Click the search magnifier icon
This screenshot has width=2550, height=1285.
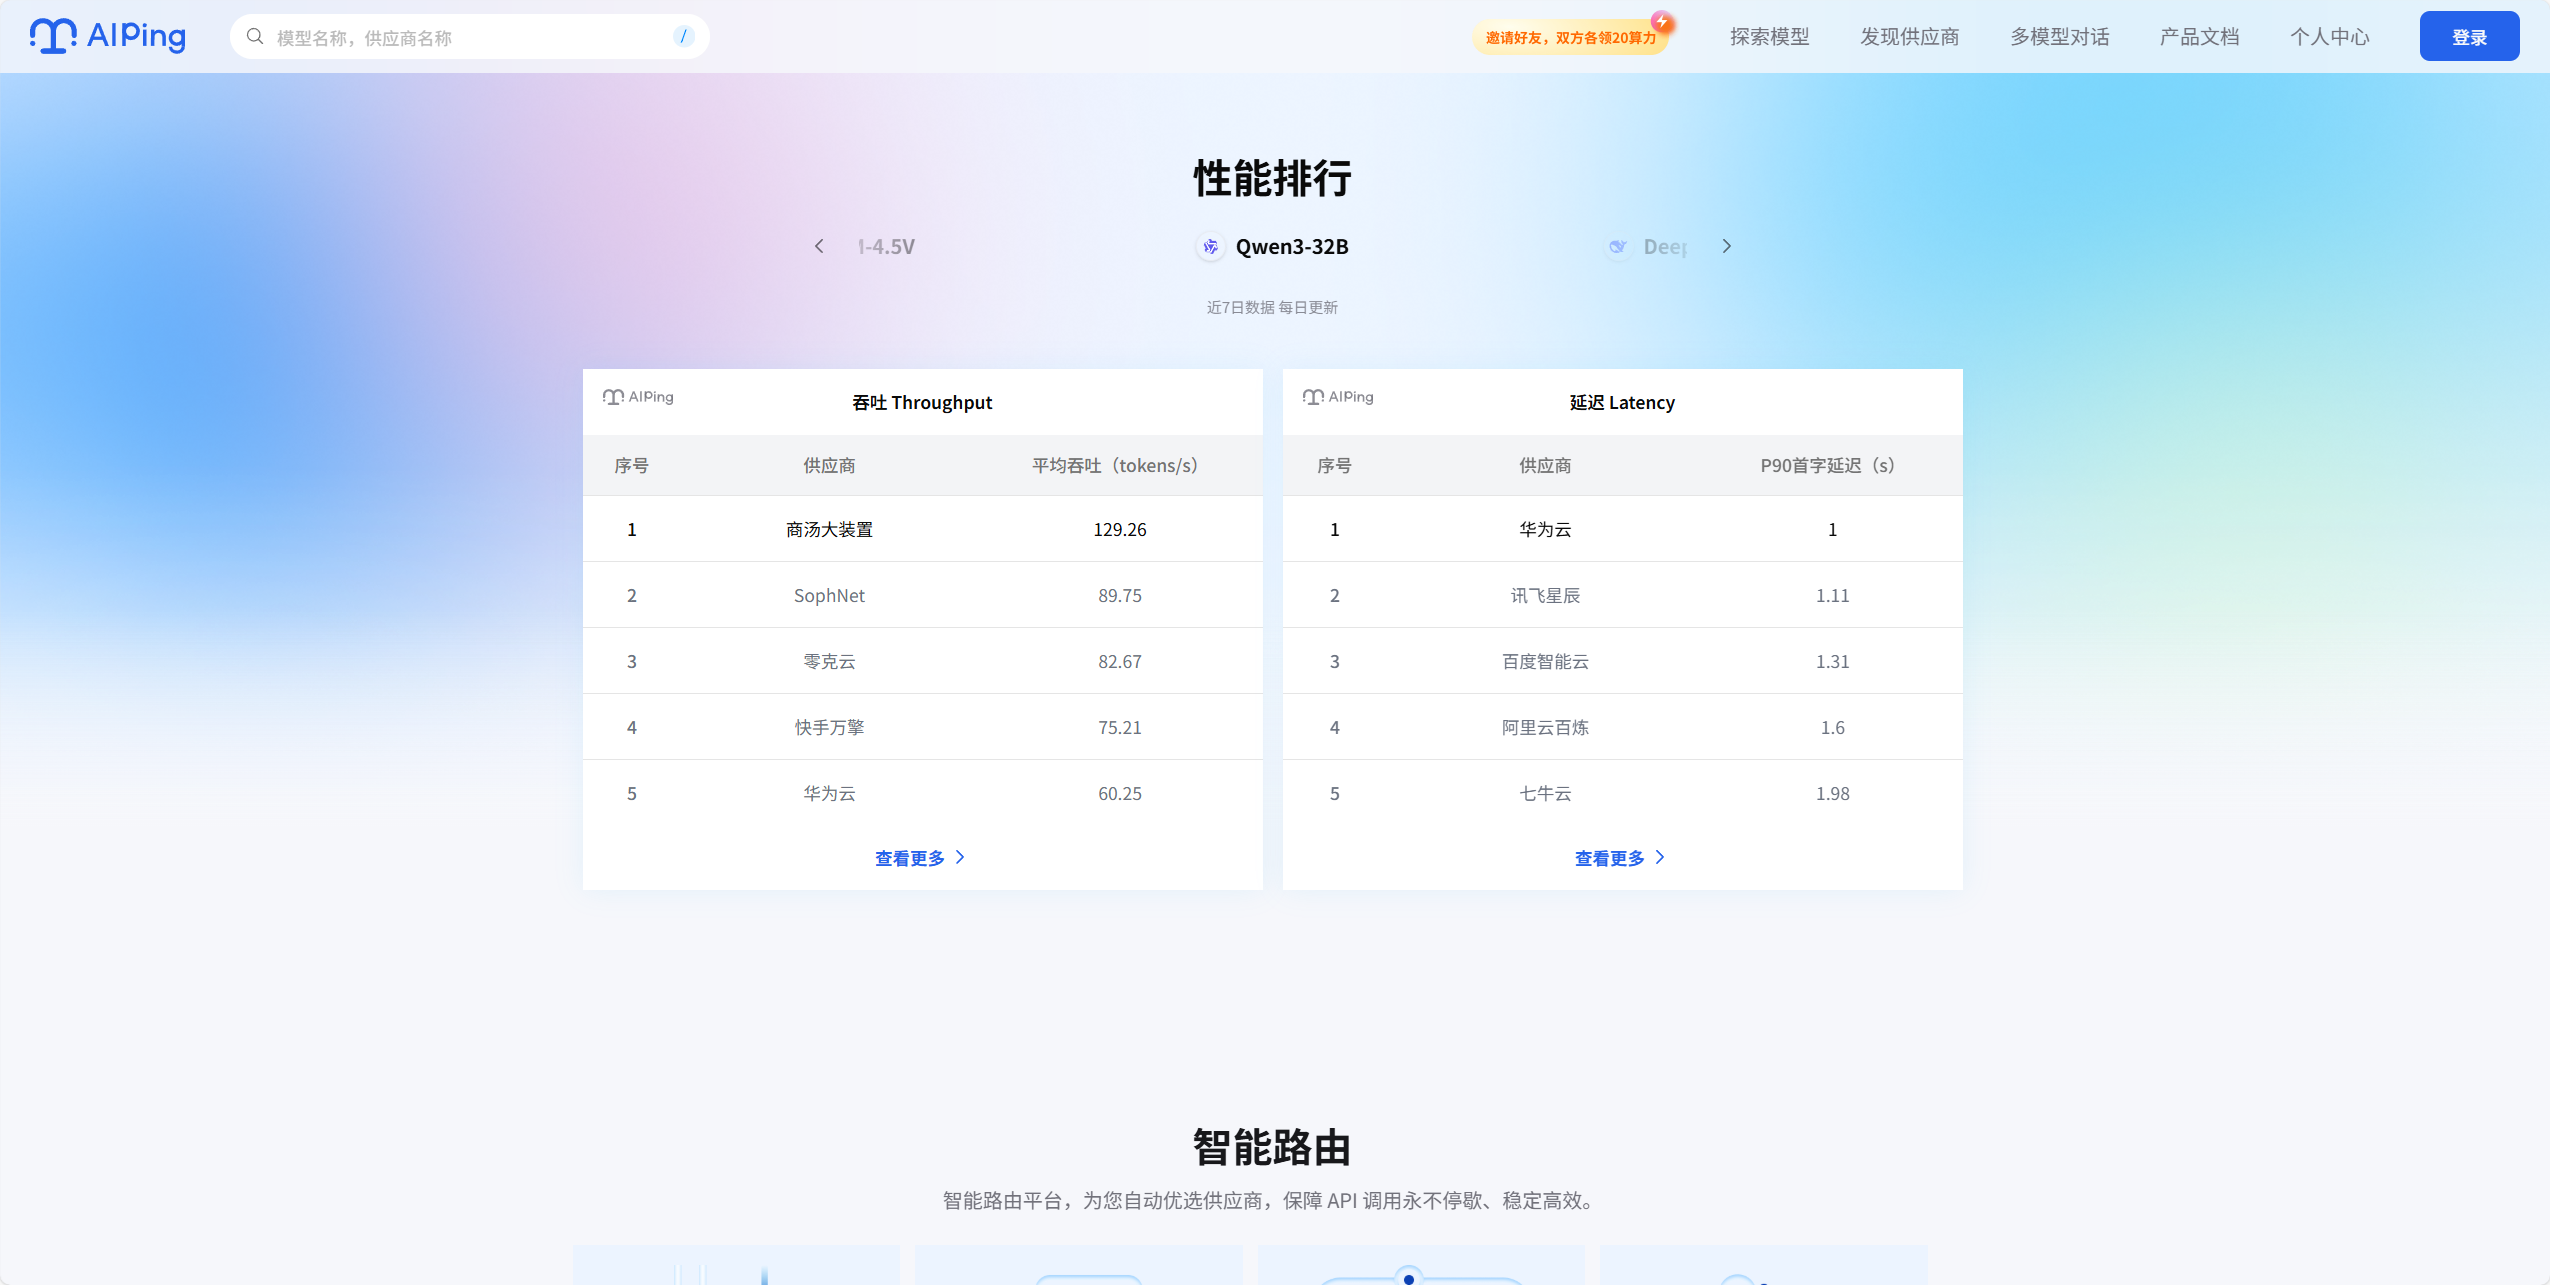[x=255, y=37]
